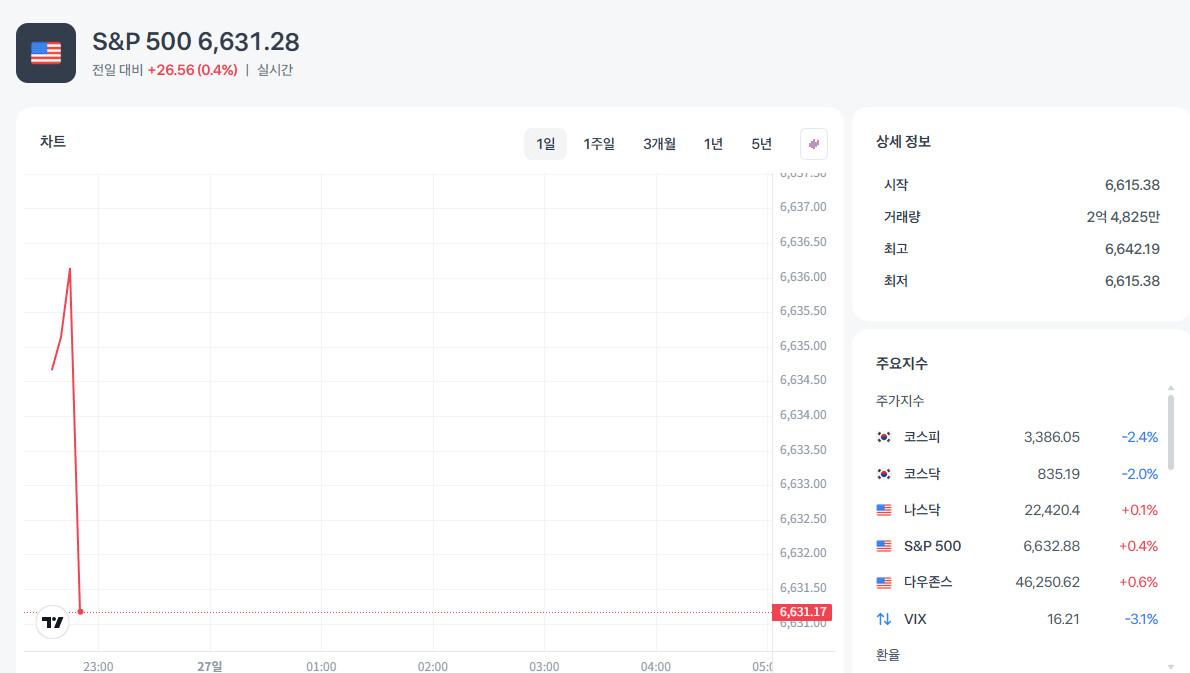Click the red endpoint dot on chart line

coord(80,612)
